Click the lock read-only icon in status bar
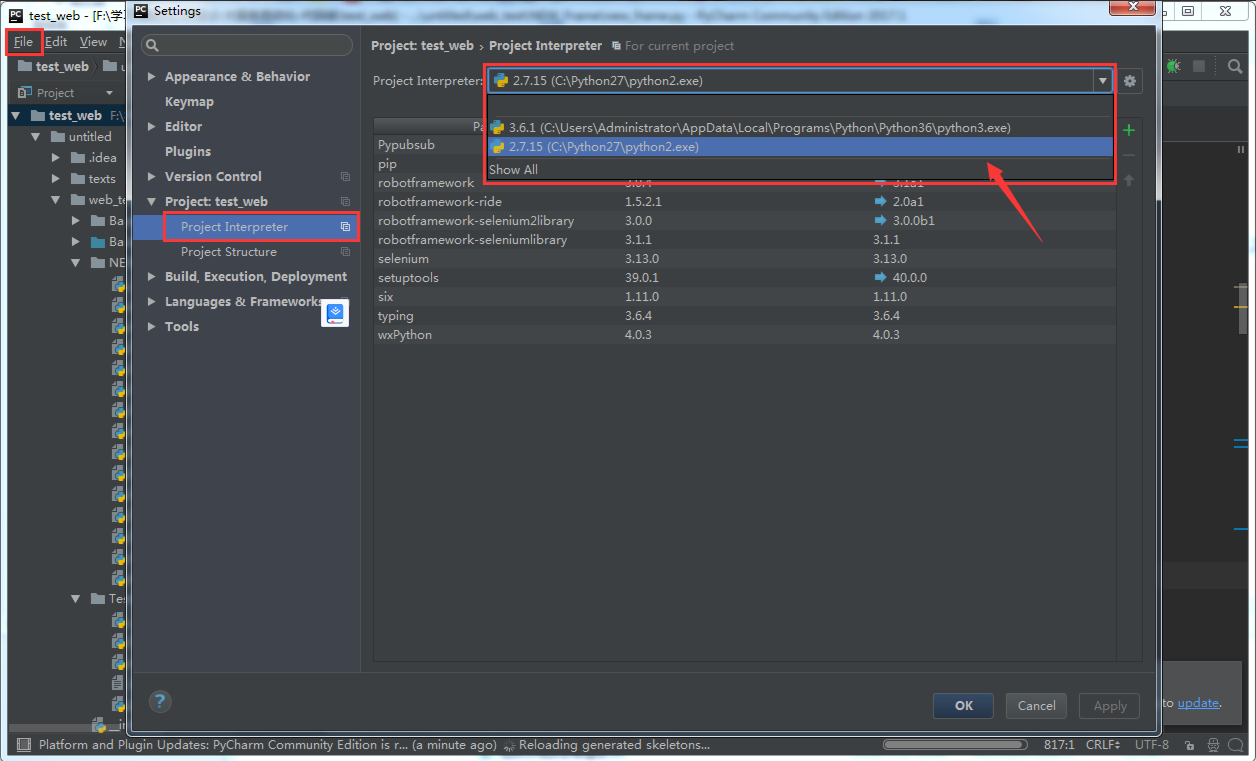1256x761 pixels. coord(1189,745)
